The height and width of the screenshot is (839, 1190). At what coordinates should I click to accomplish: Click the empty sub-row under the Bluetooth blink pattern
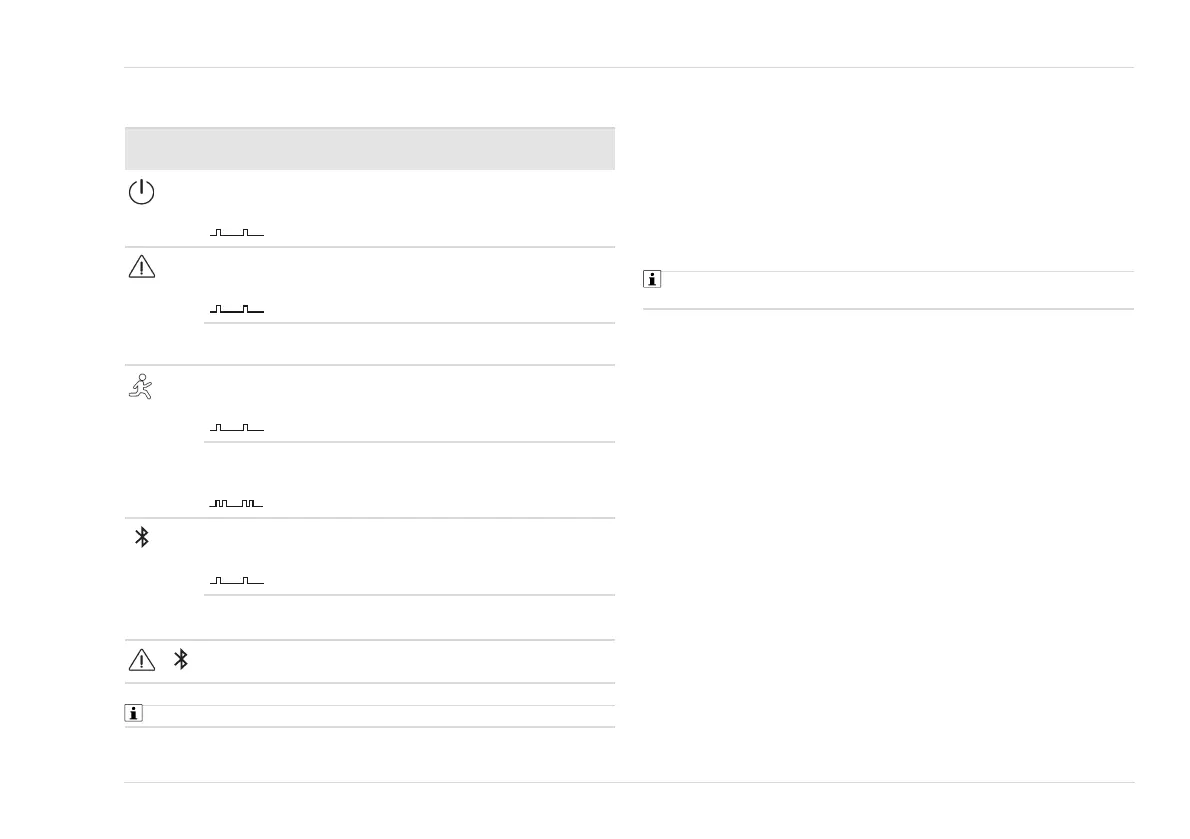pos(408,617)
